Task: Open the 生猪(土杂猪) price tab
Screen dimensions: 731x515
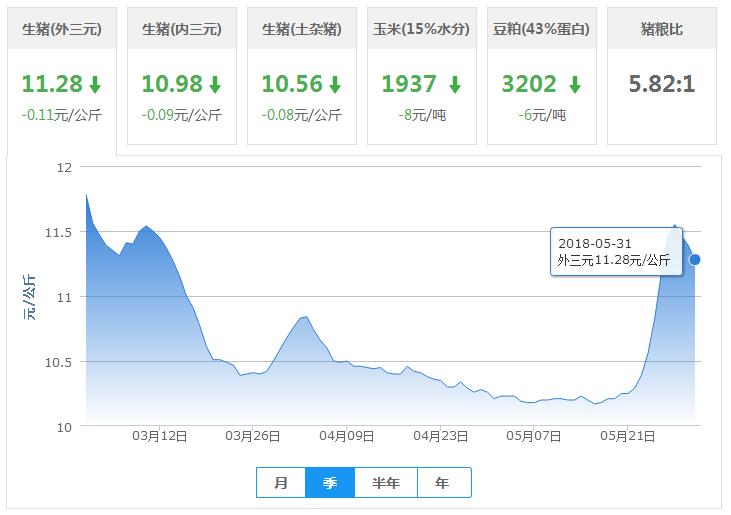Action: pyautogui.click(x=301, y=29)
